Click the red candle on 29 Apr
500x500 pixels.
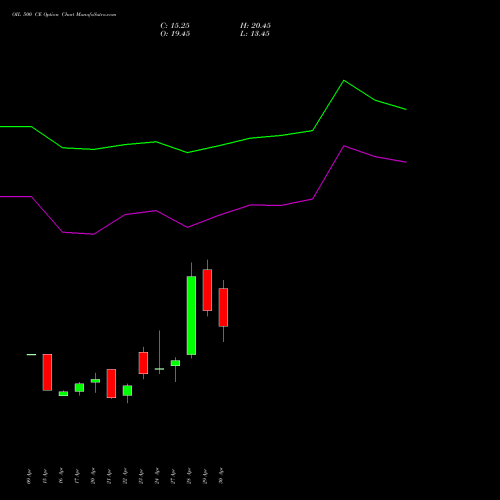point(207,290)
